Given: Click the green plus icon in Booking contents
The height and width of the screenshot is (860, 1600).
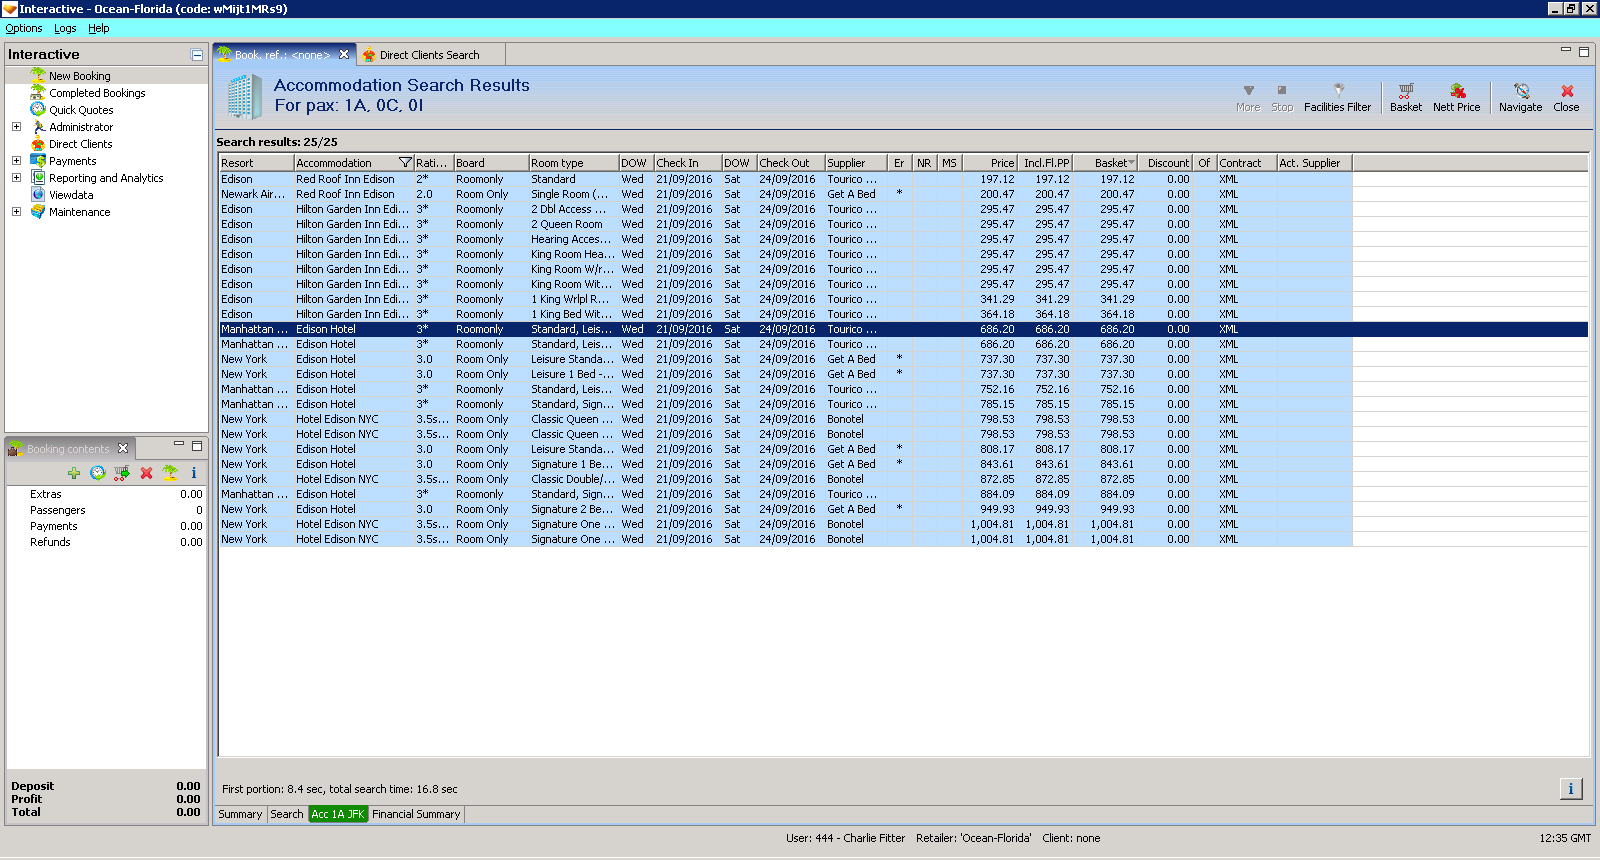Looking at the screenshot, I should pyautogui.click(x=74, y=473).
